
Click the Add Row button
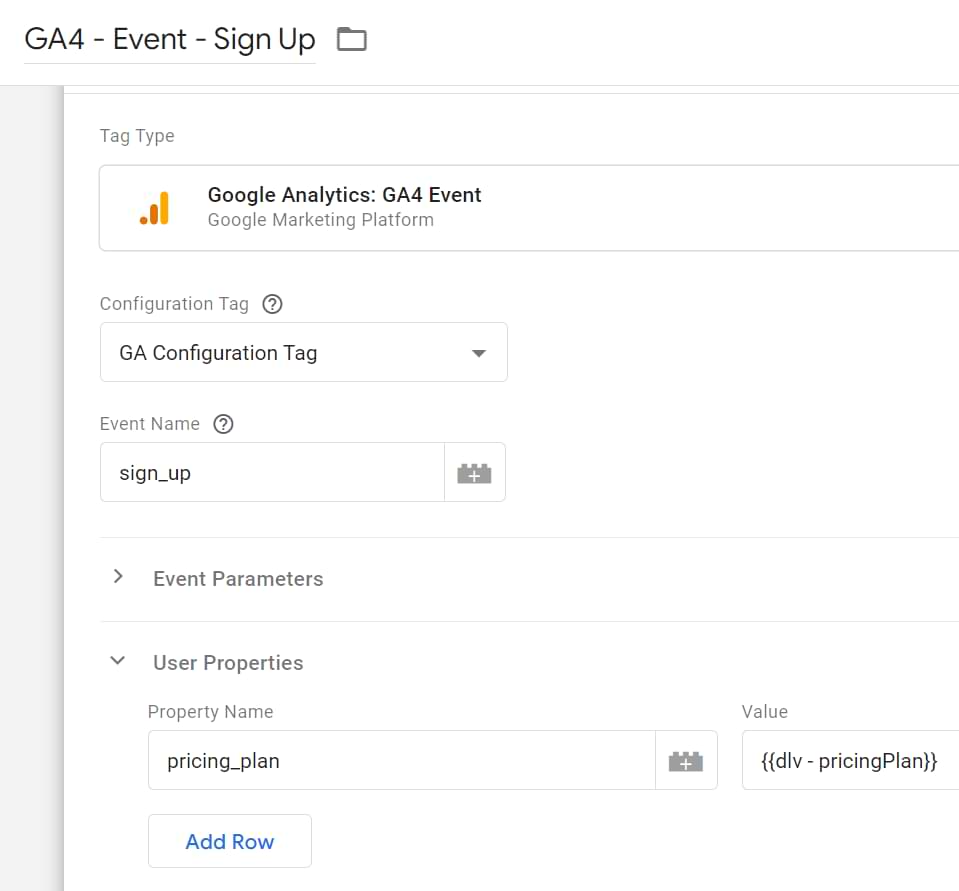tap(230, 841)
